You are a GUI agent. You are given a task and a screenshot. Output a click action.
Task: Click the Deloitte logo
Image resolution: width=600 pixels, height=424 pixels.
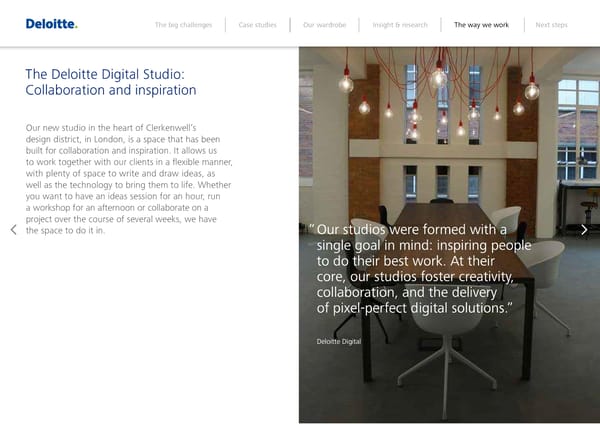pyautogui.click(x=50, y=24)
